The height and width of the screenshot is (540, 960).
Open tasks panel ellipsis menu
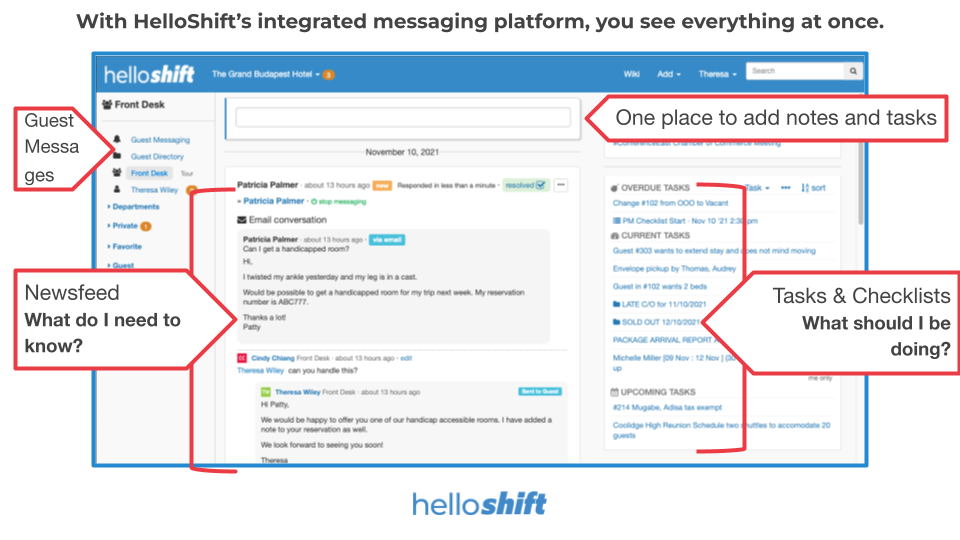786,188
